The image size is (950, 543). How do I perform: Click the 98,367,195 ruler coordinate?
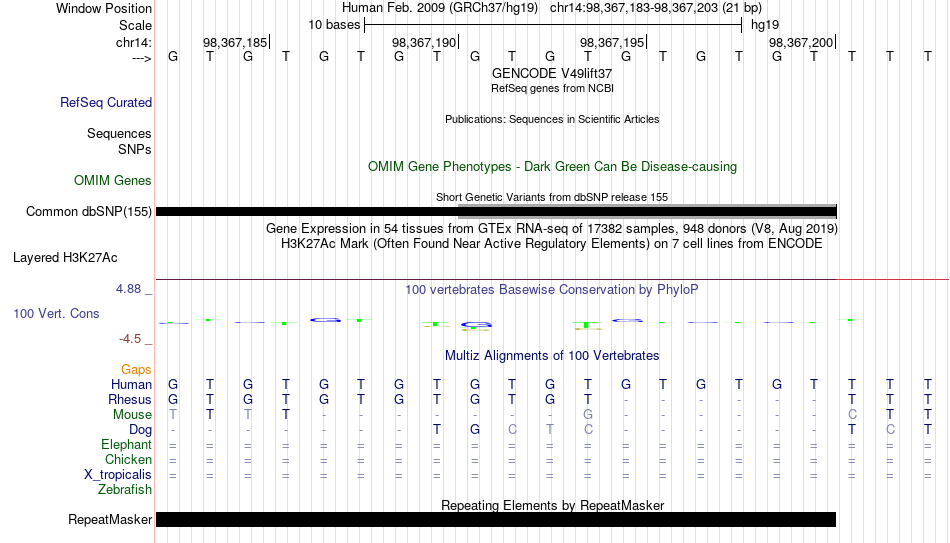(x=612, y=42)
